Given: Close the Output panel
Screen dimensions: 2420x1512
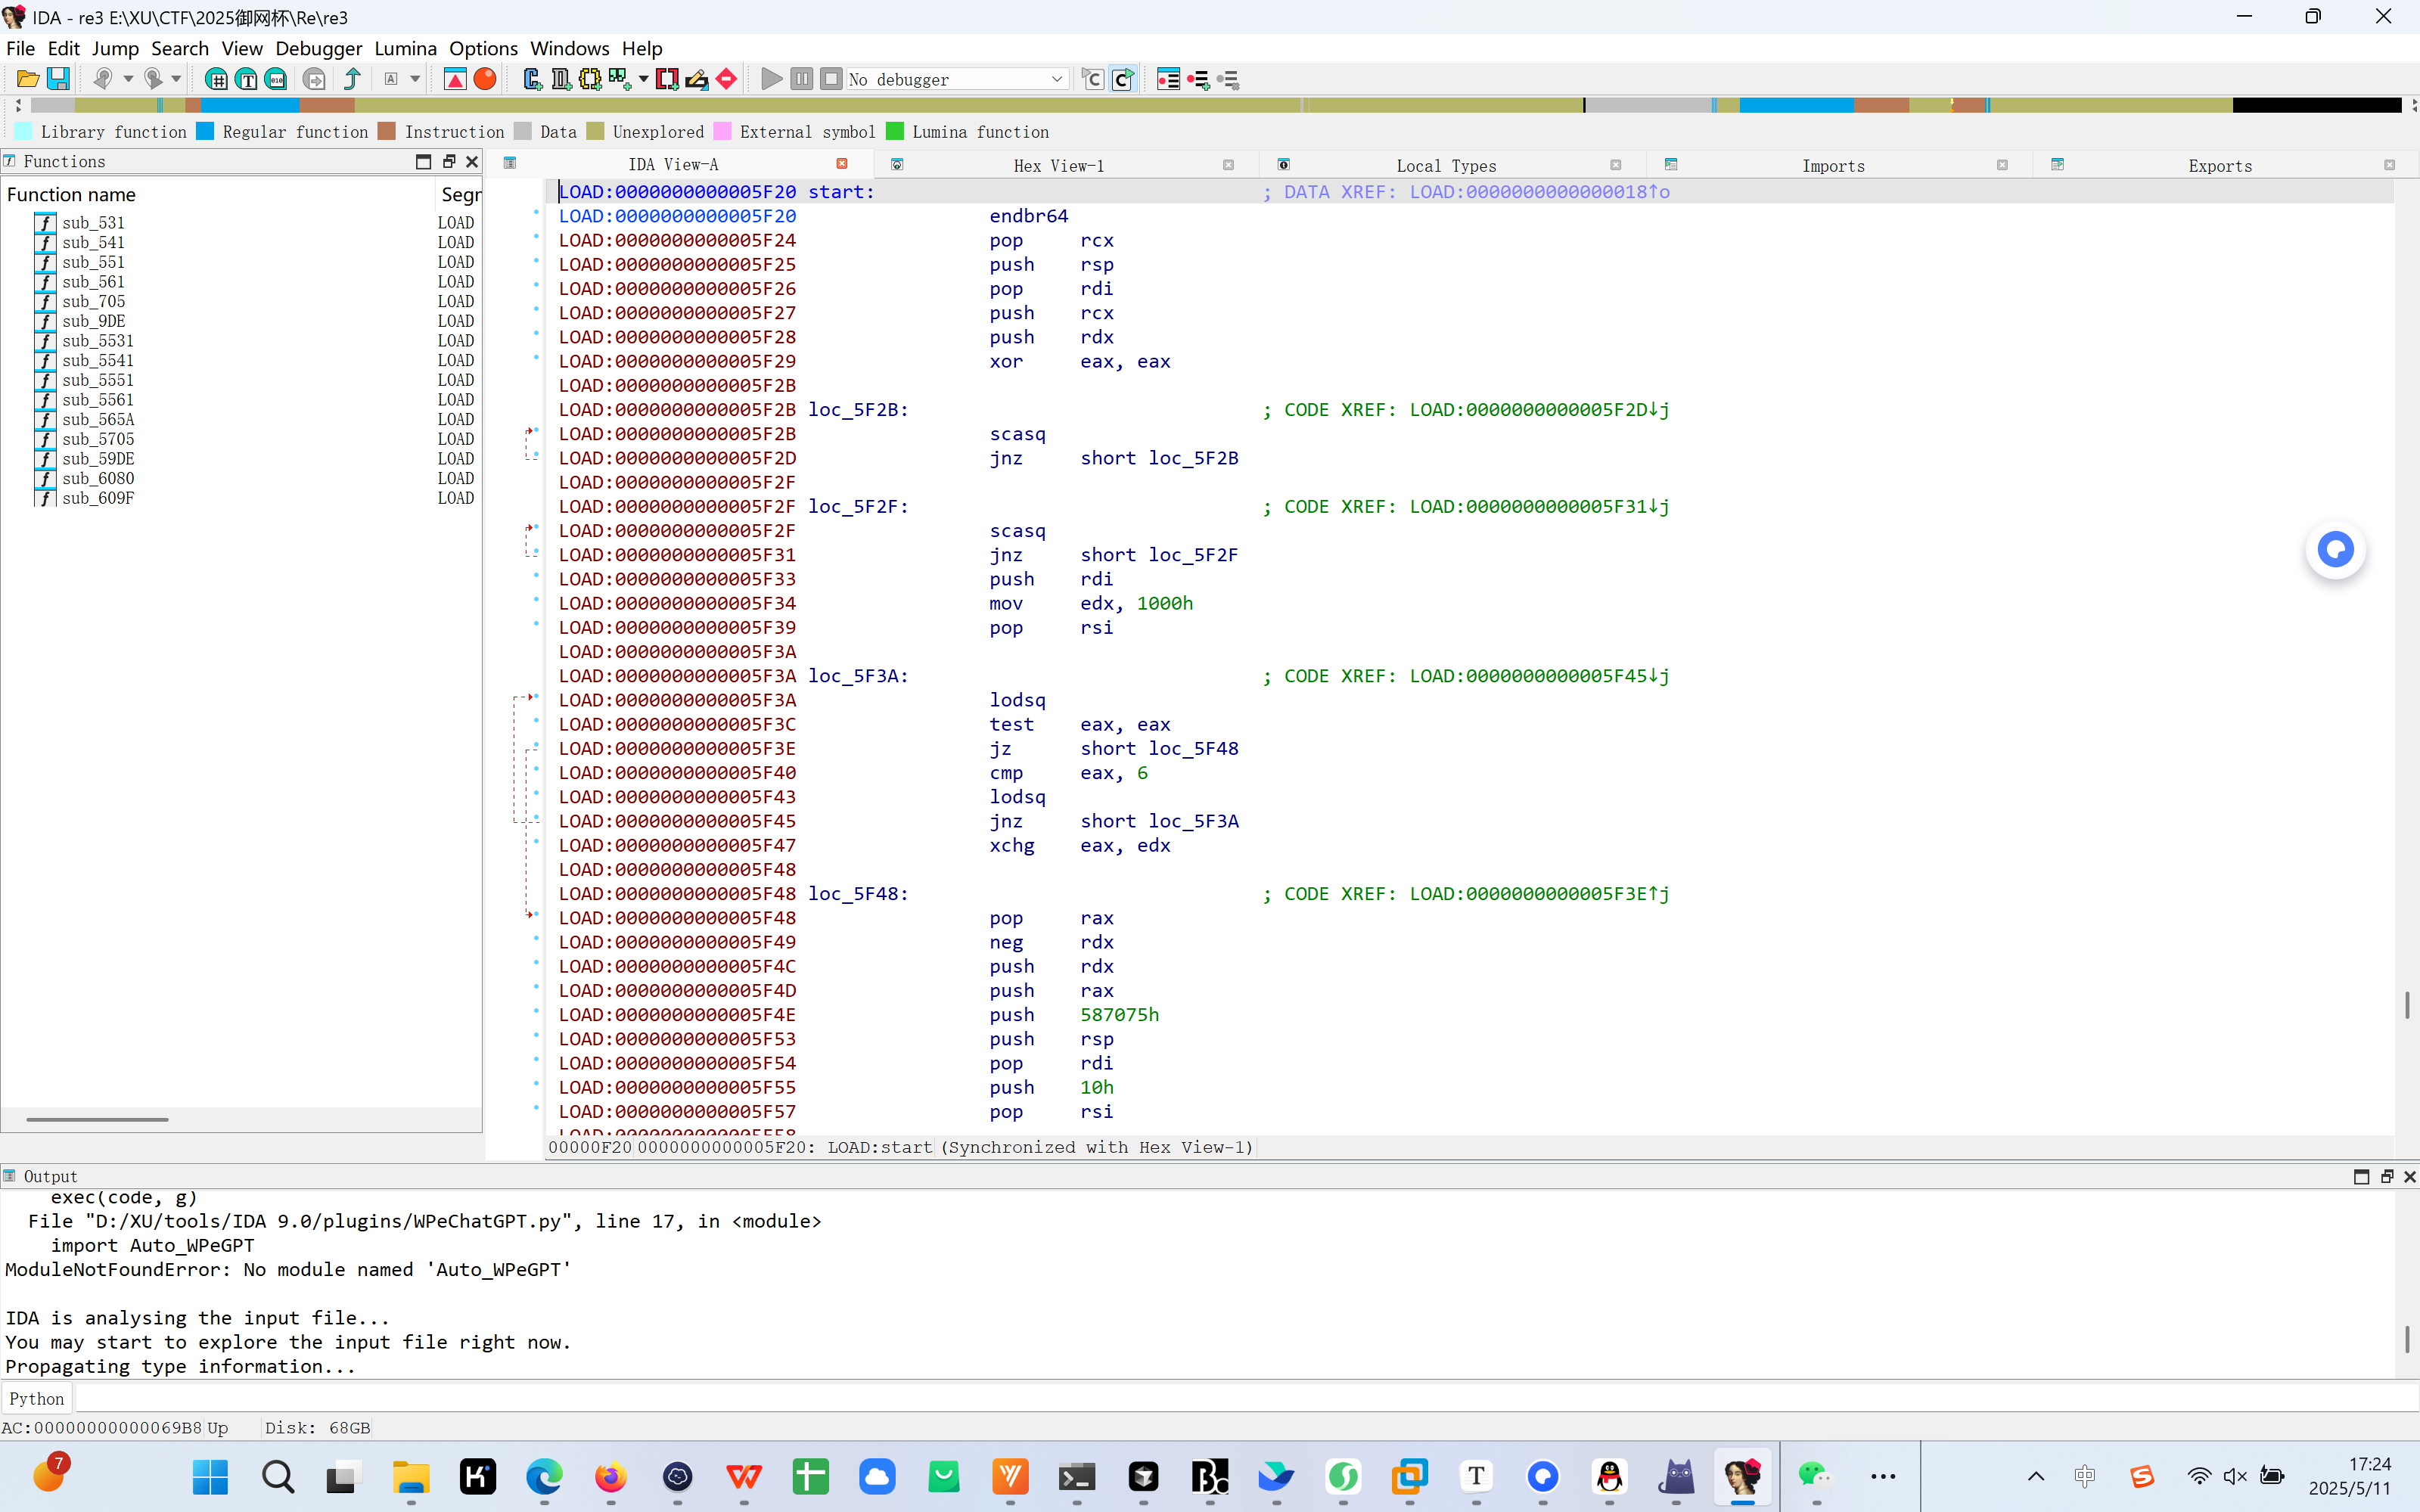Looking at the screenshot, I should pyautogui.click(x=2410, y=1176).
